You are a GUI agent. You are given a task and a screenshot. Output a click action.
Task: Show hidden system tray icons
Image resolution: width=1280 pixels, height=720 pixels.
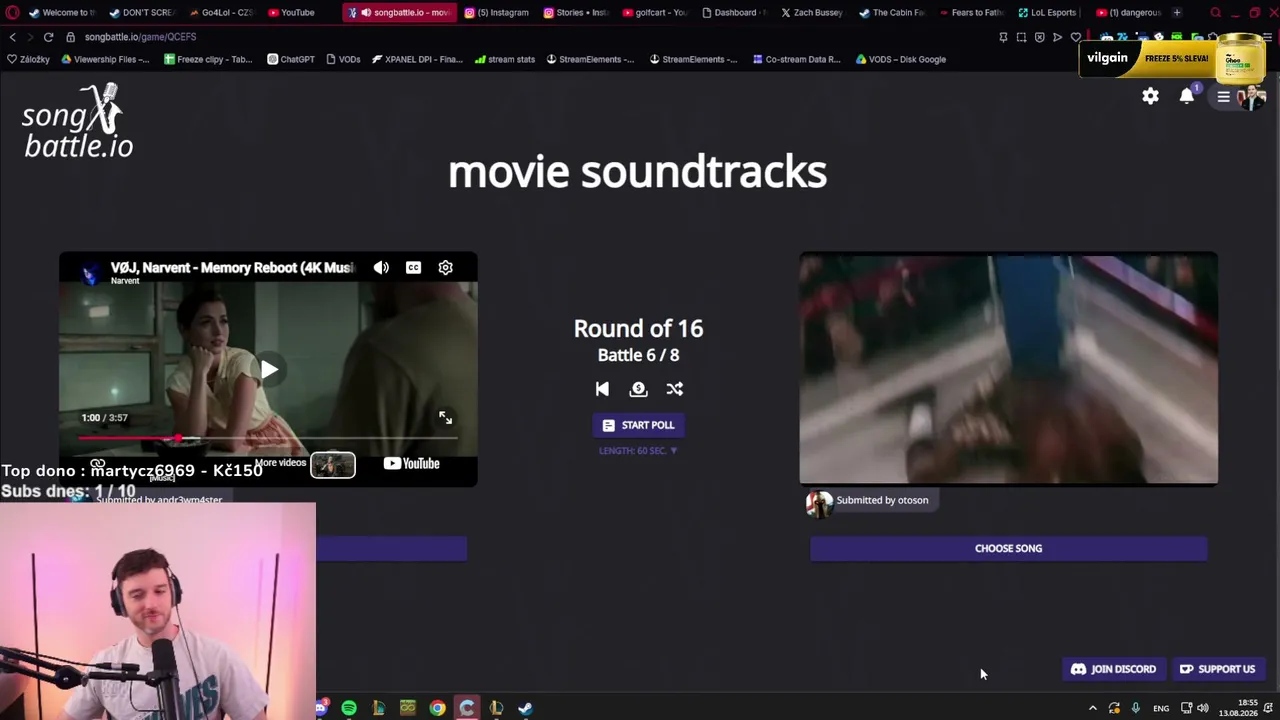coord(1092,708)
